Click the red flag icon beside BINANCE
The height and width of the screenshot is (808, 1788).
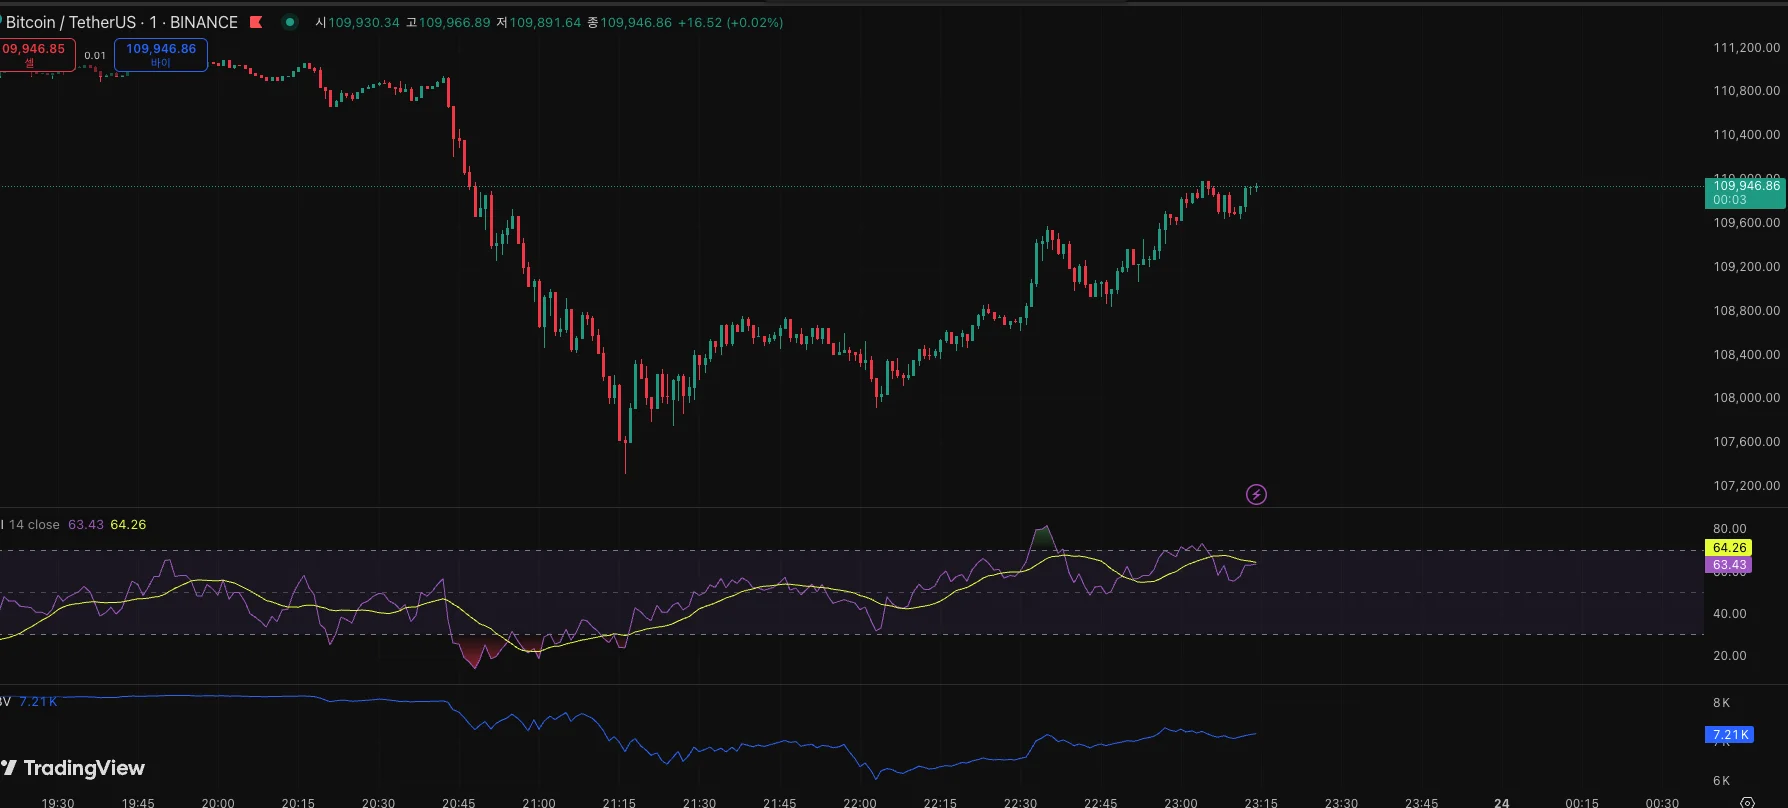click(256, 22)
